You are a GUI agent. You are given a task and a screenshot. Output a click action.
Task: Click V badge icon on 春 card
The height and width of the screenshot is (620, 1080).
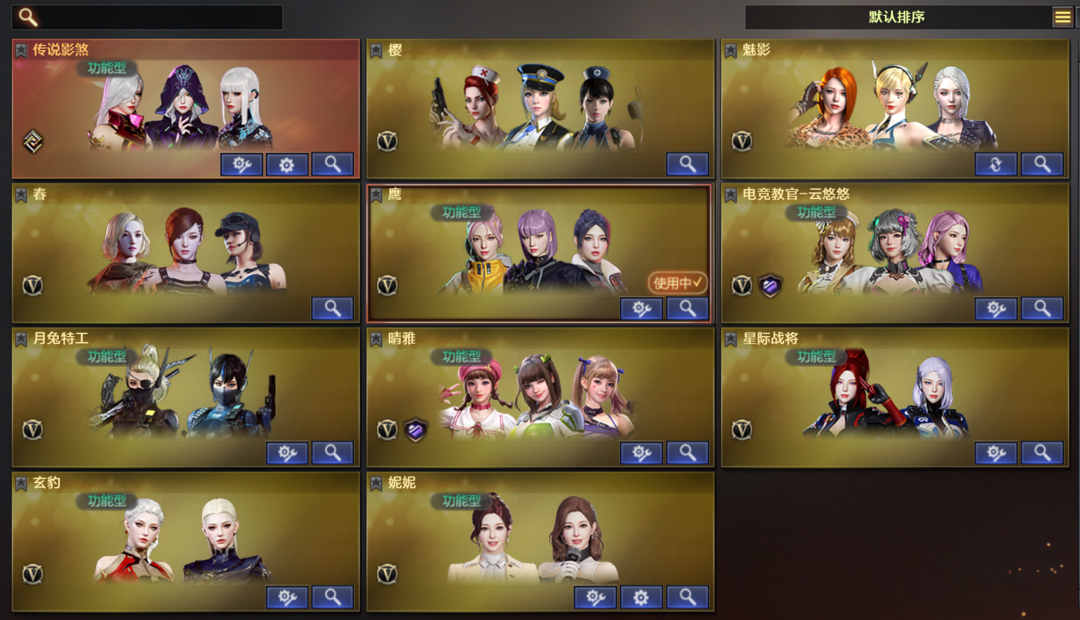(x=32, y=285)
